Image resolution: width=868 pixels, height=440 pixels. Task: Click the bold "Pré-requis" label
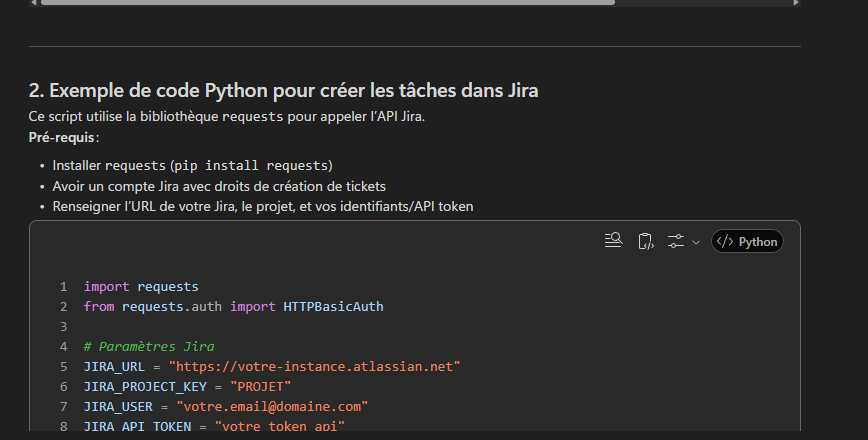click(63, 136)
